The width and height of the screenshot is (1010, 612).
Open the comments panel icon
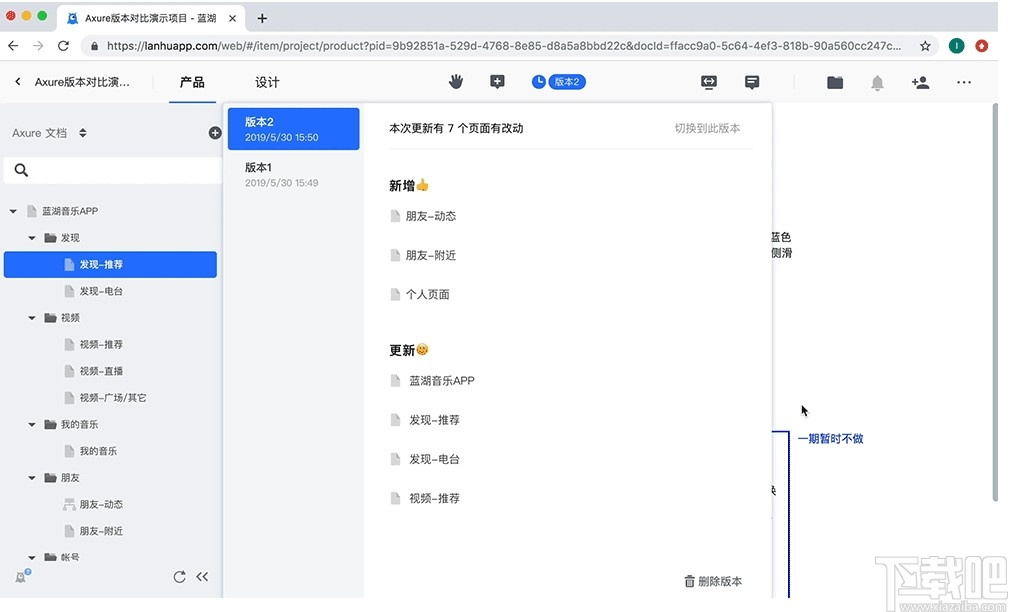(x=752, y=82)
